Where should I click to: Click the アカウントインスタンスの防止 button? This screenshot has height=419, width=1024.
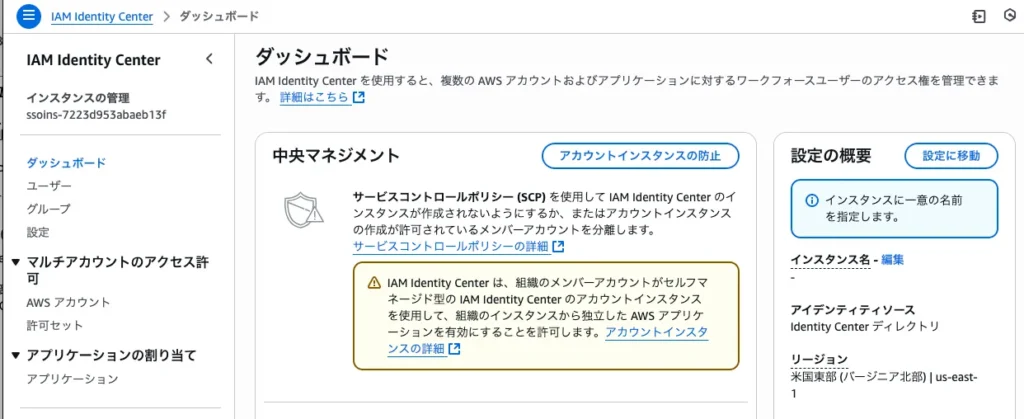tap(640, 155)
